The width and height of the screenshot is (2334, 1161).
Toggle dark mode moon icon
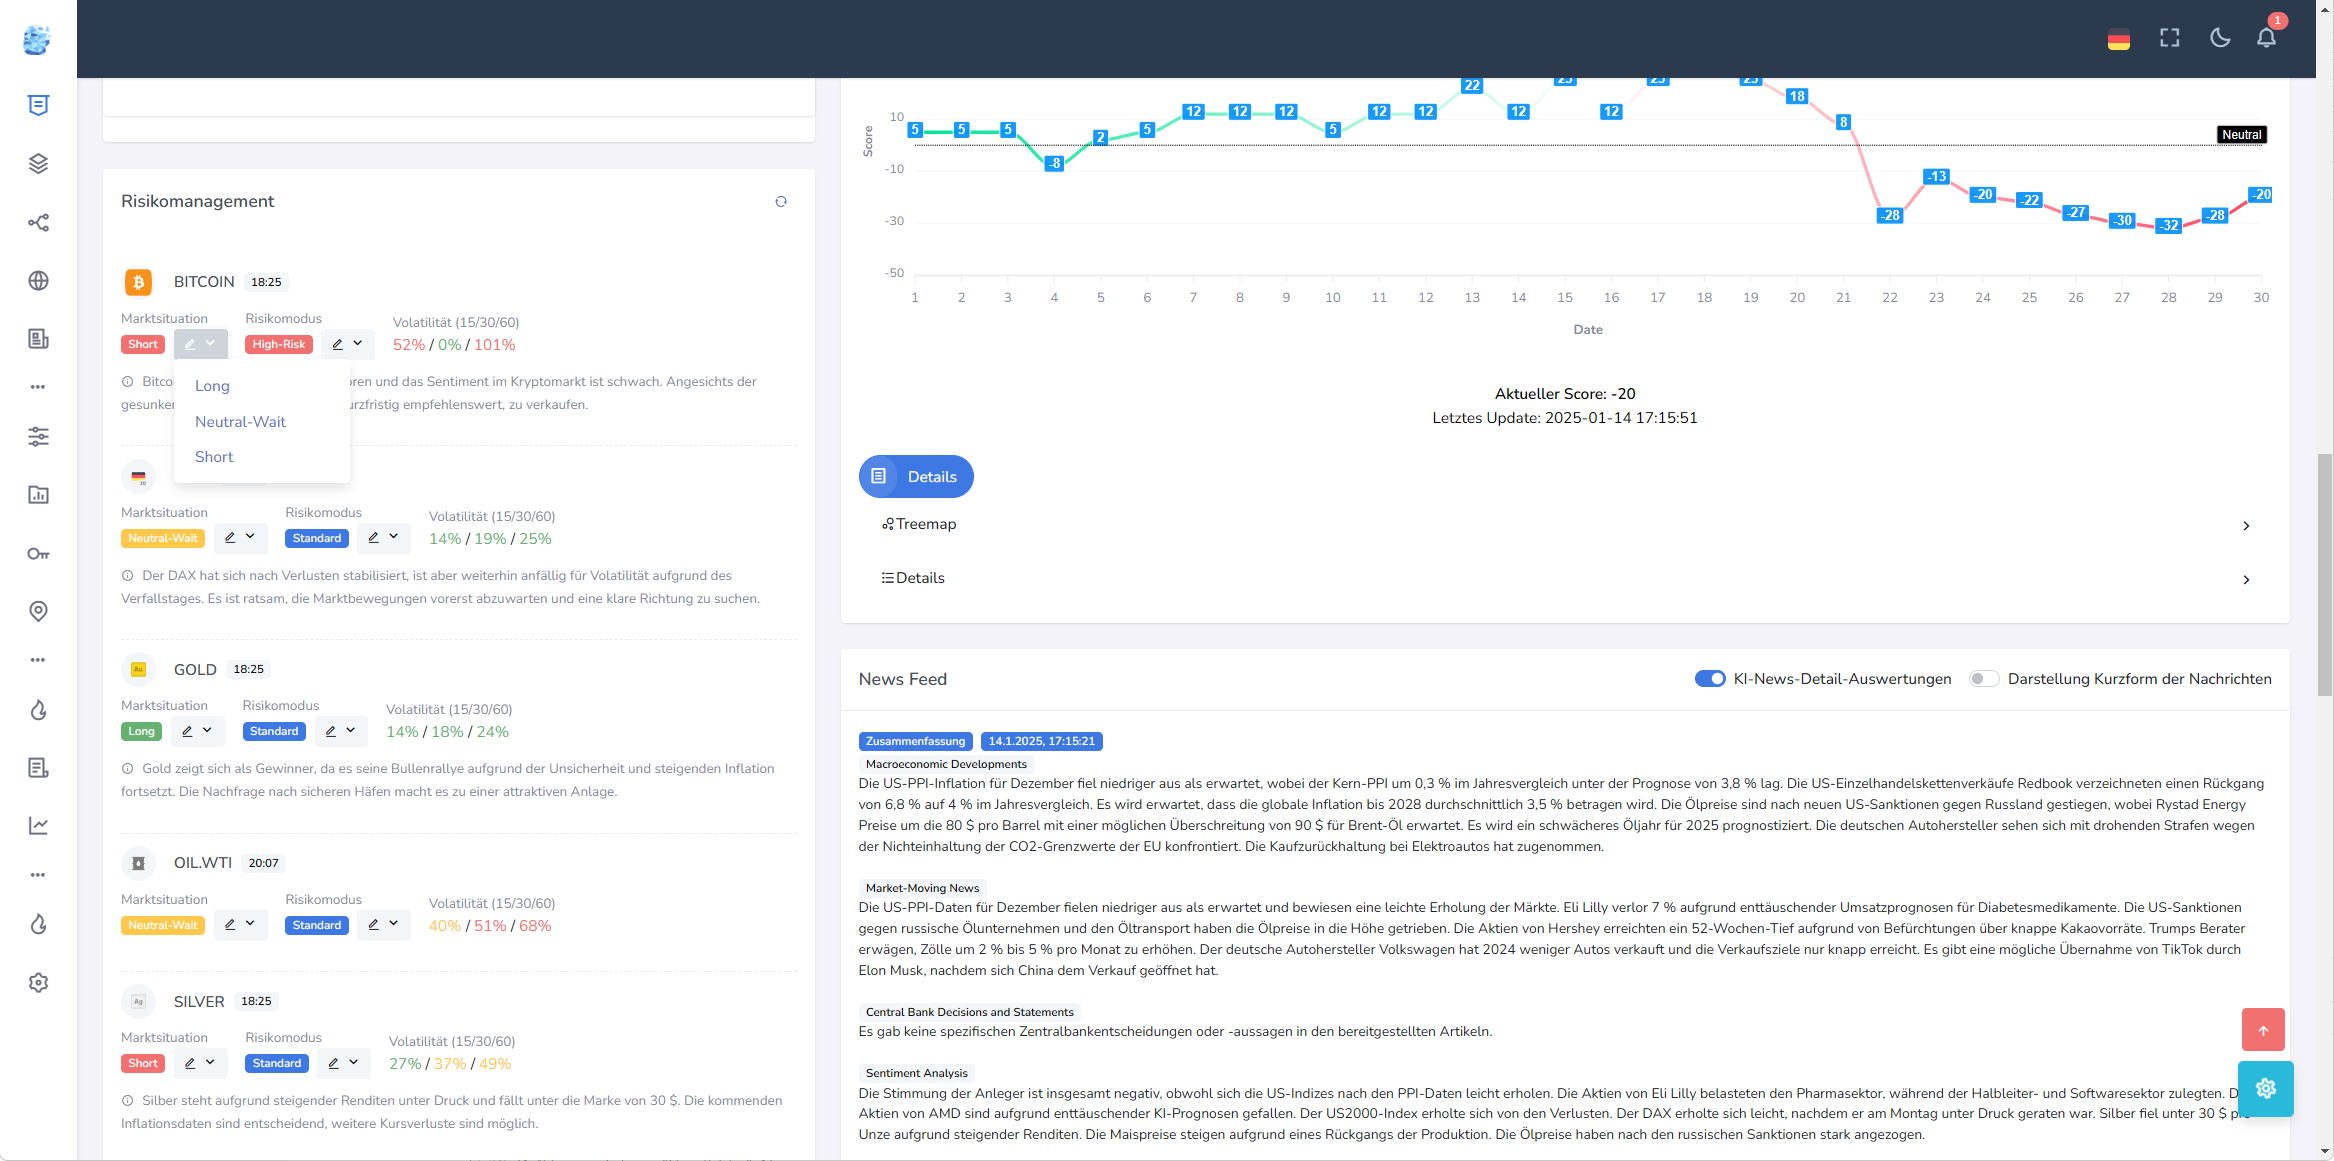[2219, 38]
